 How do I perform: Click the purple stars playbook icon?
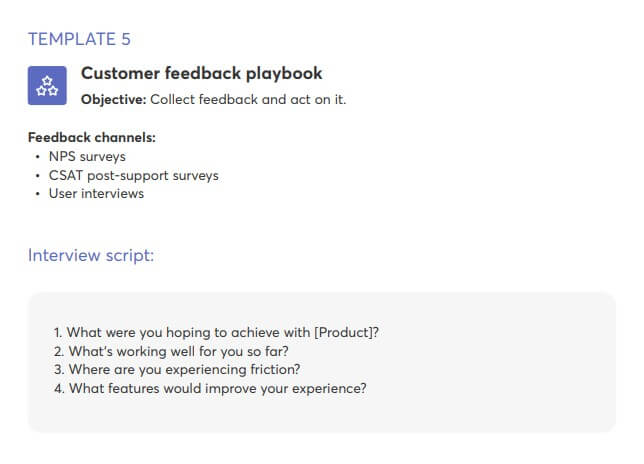pyautogui.click(x=47, y=86)
